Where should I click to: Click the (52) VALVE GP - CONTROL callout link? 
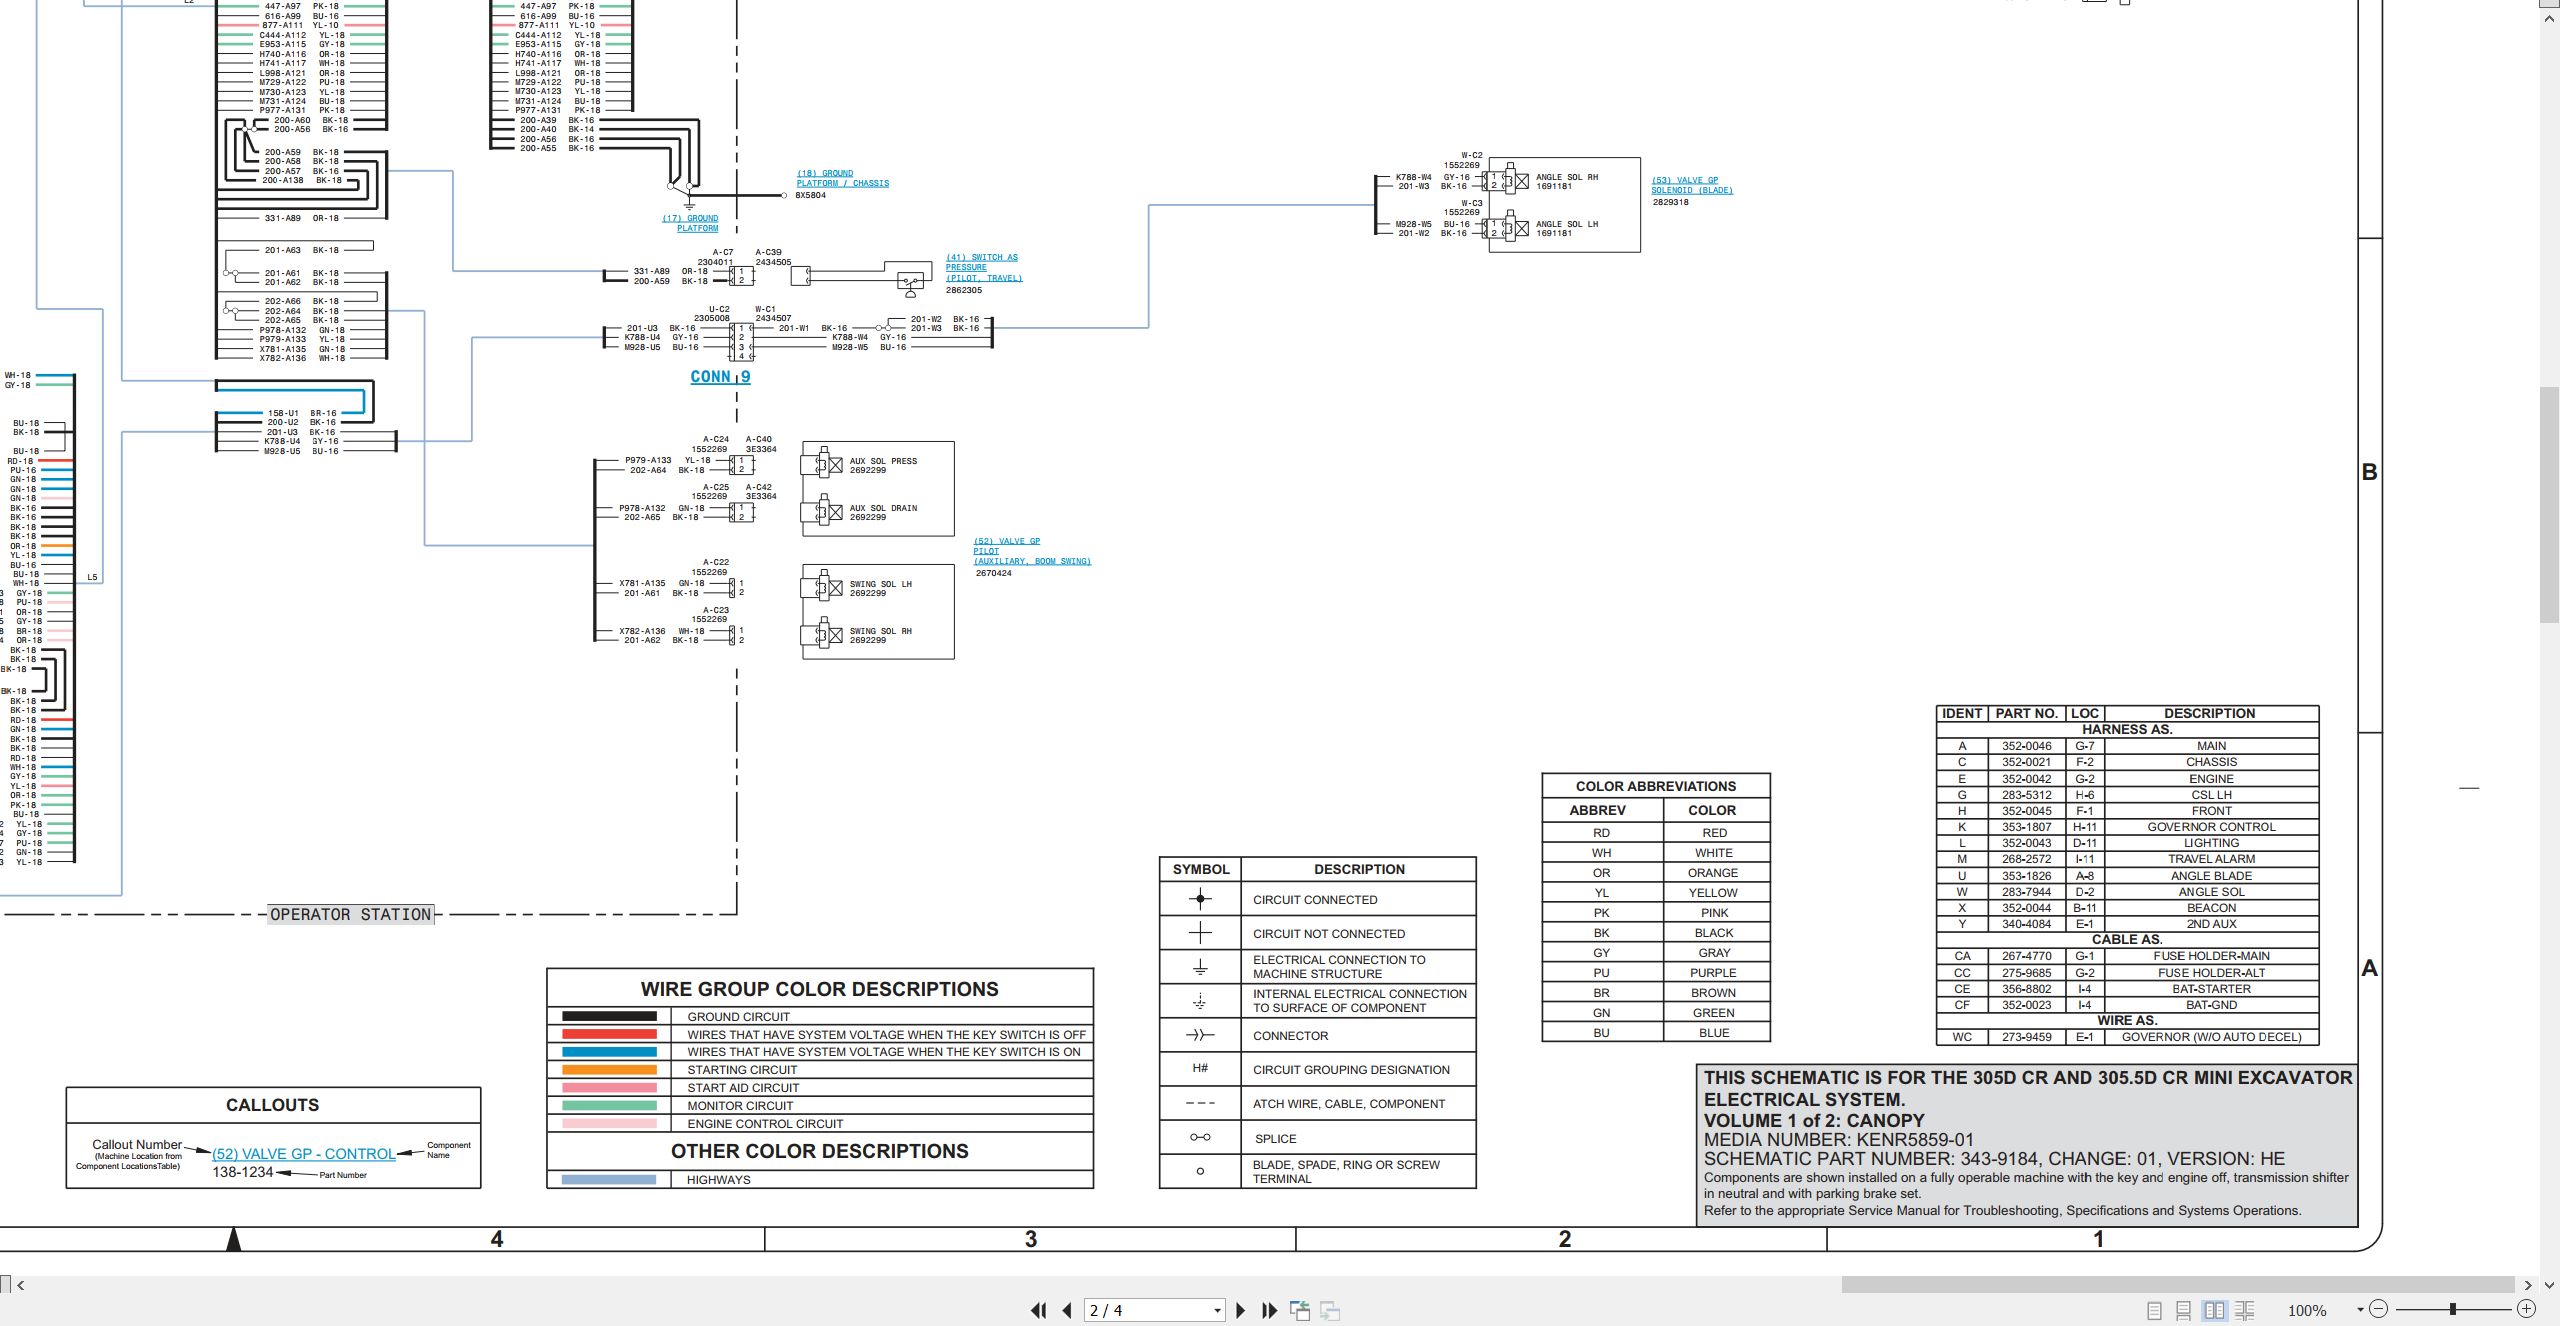pos(303,1154)
